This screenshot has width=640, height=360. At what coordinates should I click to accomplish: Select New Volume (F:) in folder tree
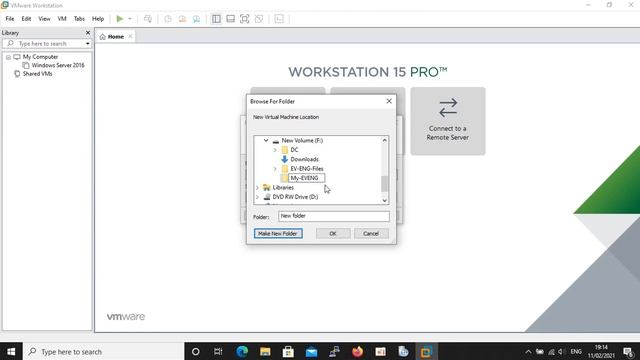tap(302, 140)
